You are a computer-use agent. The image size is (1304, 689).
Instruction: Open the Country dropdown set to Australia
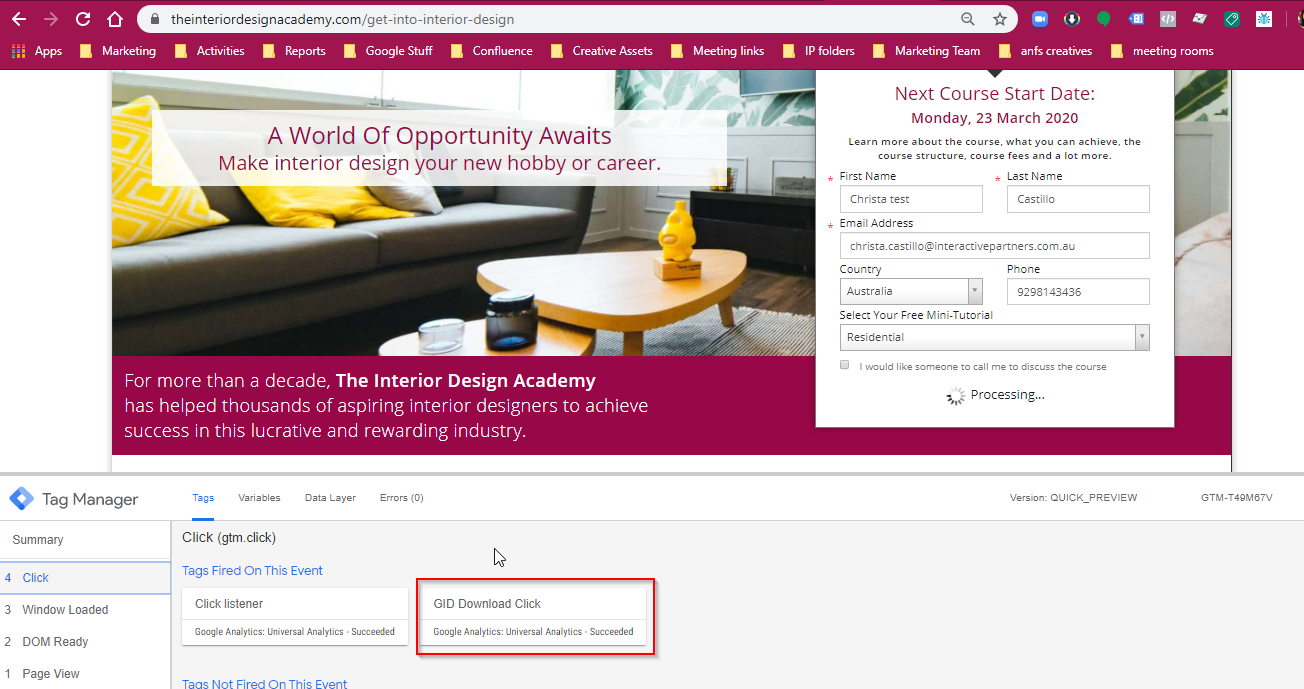pos(911,291)
